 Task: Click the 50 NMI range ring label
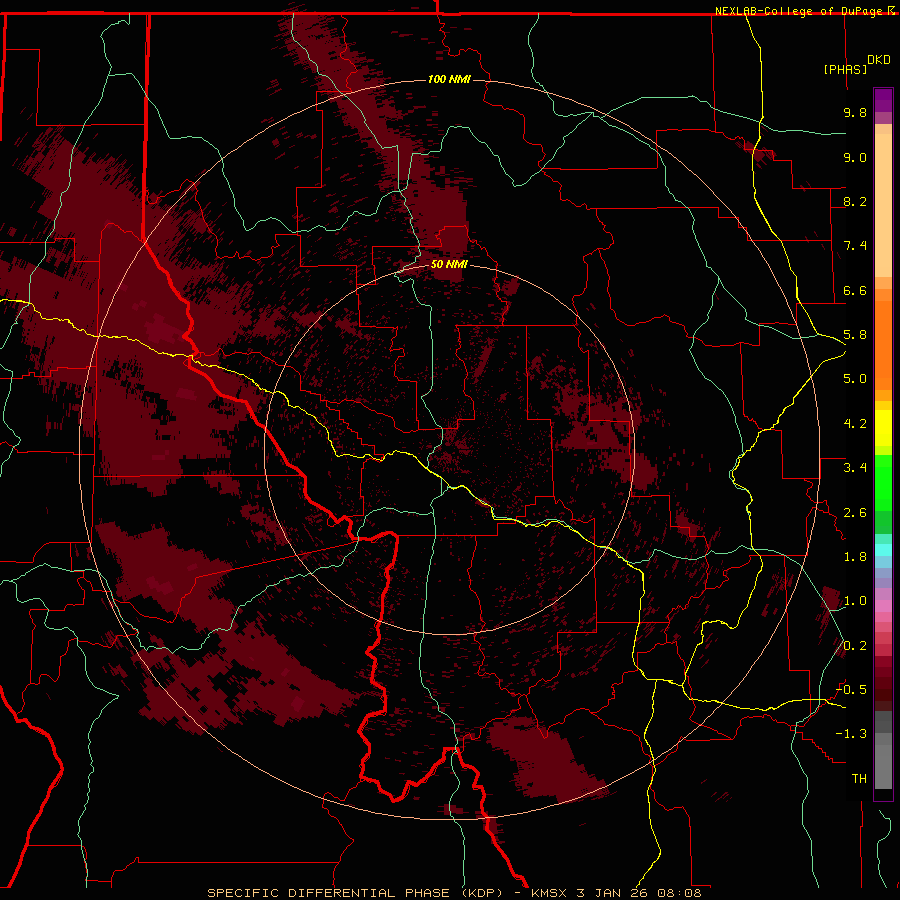tap(449, 264)
